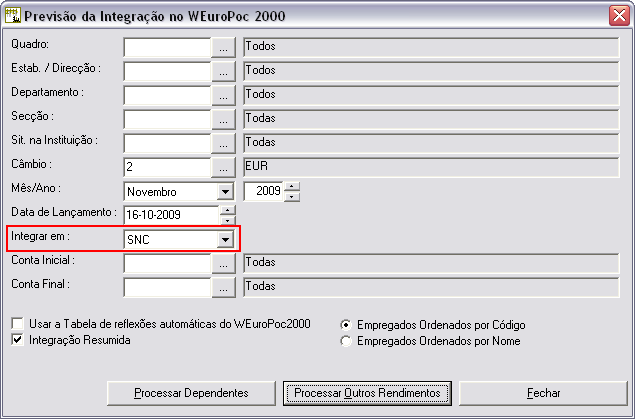Image resolution: width=635 pixels, height=419 pixels.
Task: Focus the Quadro code input field
Action: [x=167, y=48]
